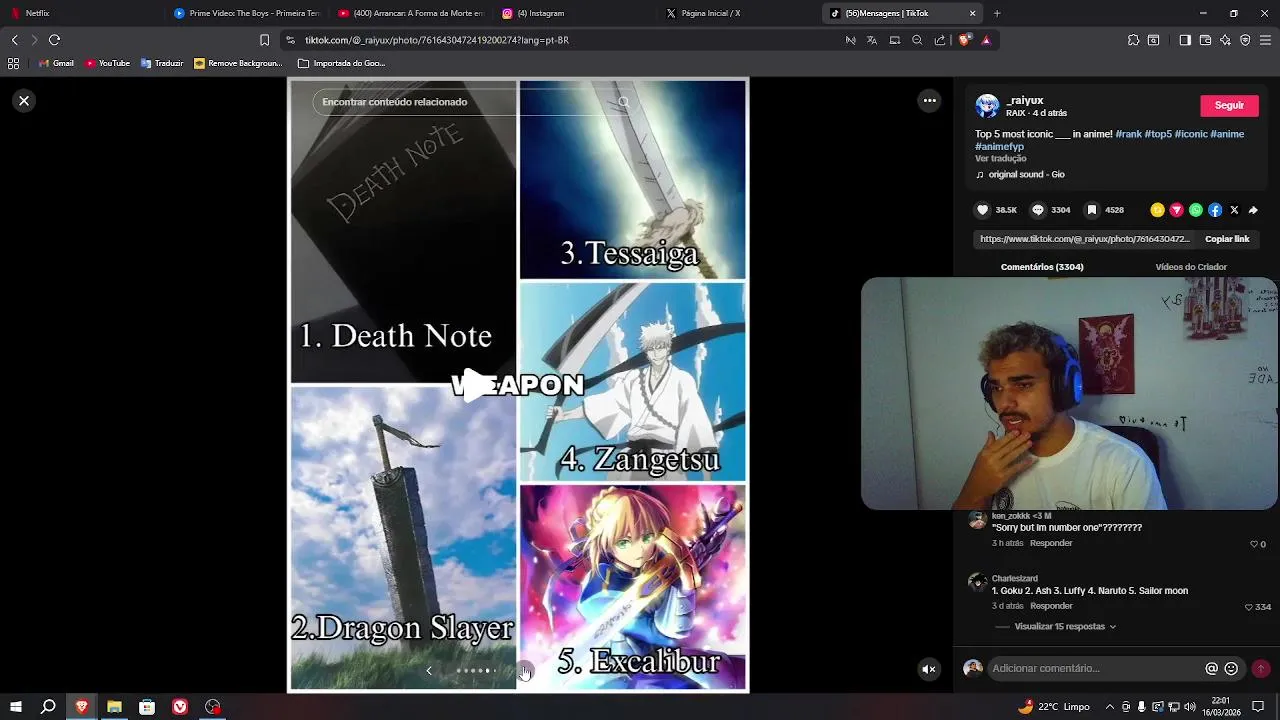Share the post to Facebook
The width and height of the screenshot is (1280, 720).
(1215, 210)
